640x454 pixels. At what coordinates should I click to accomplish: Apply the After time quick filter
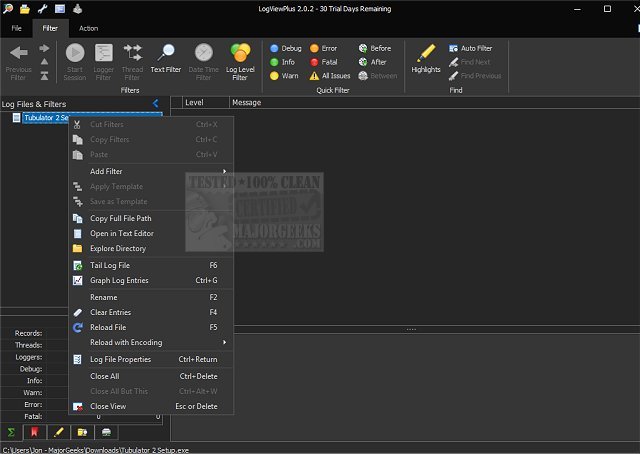(372, 62)
